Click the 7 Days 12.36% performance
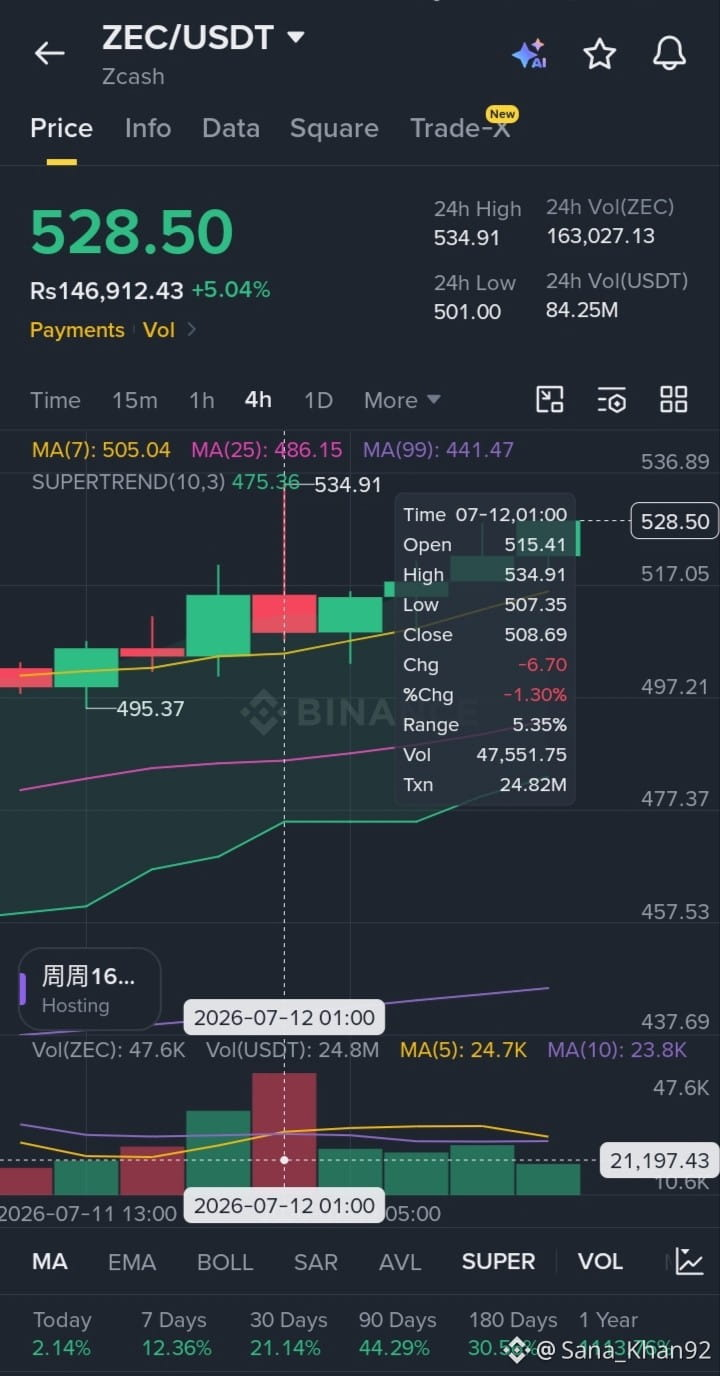 click(x=175, y=1334)
